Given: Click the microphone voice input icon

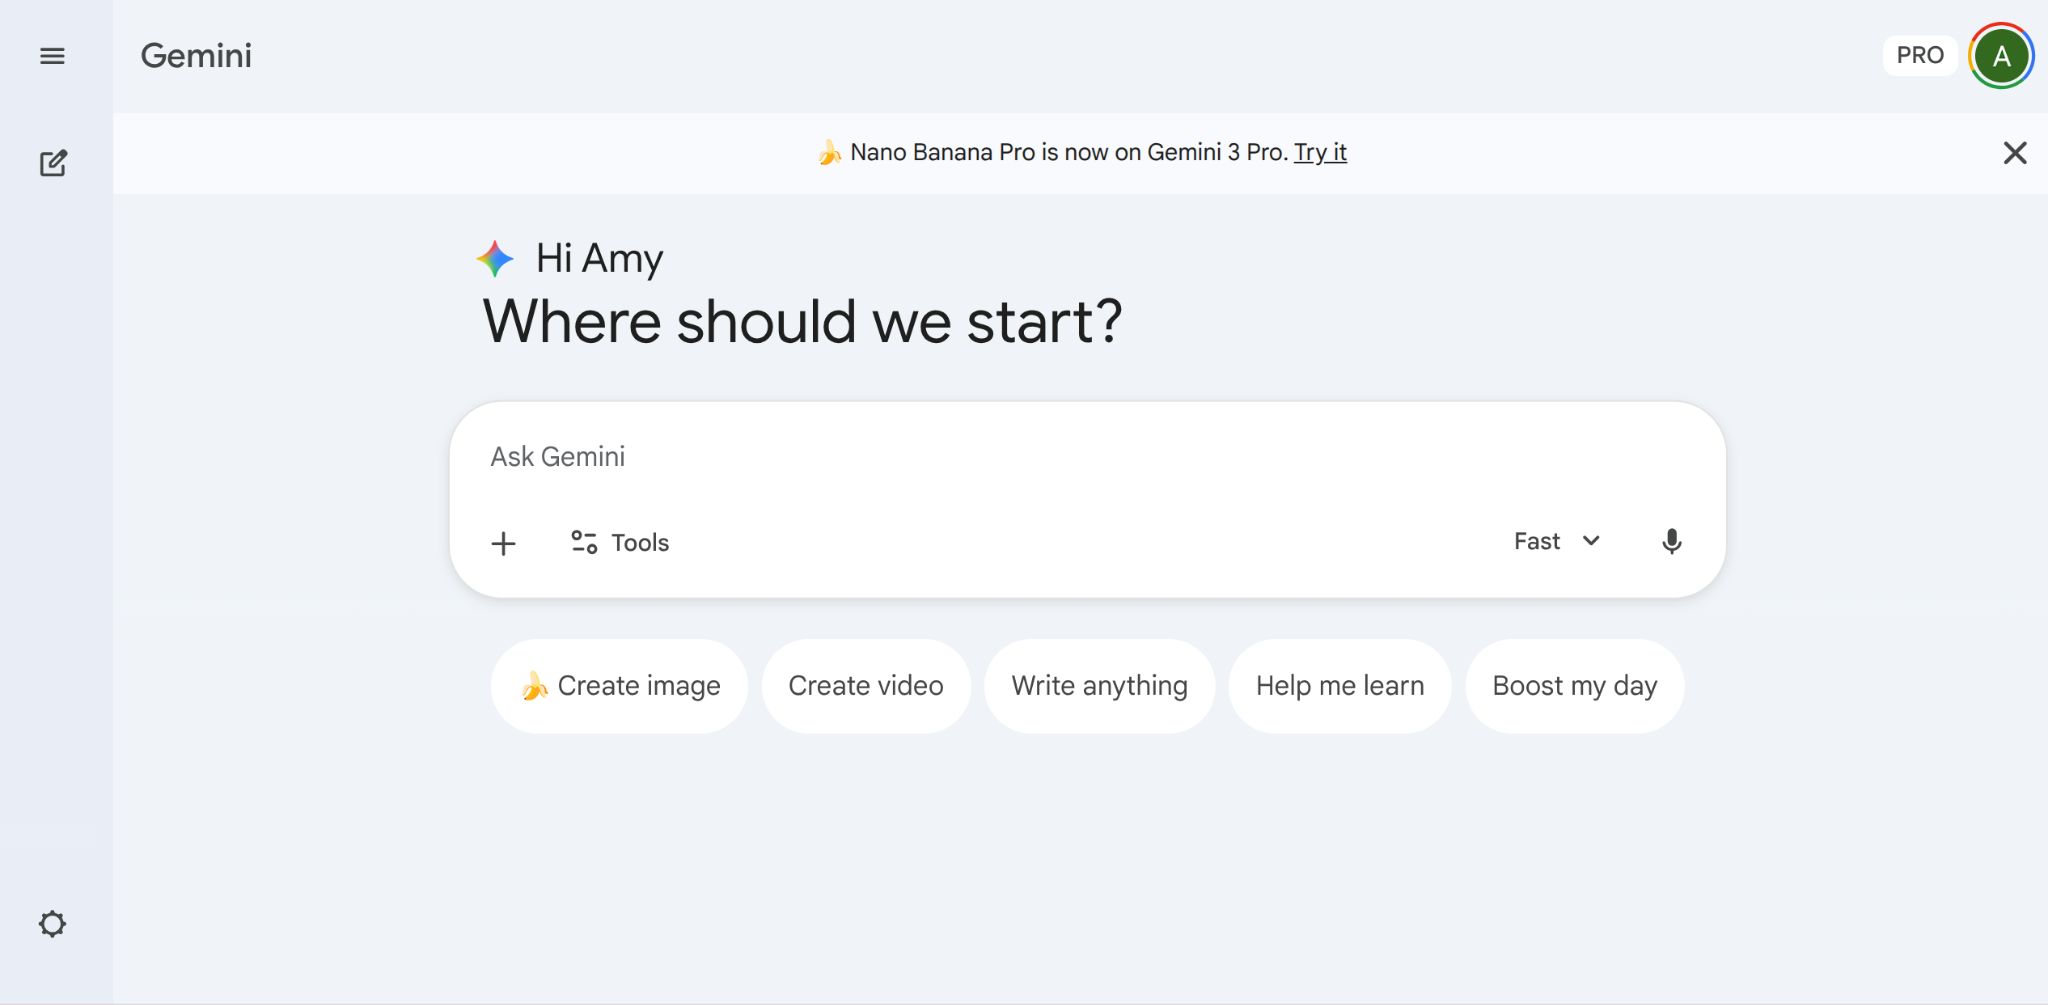Looking at the screenshot, I should 1671,542.
